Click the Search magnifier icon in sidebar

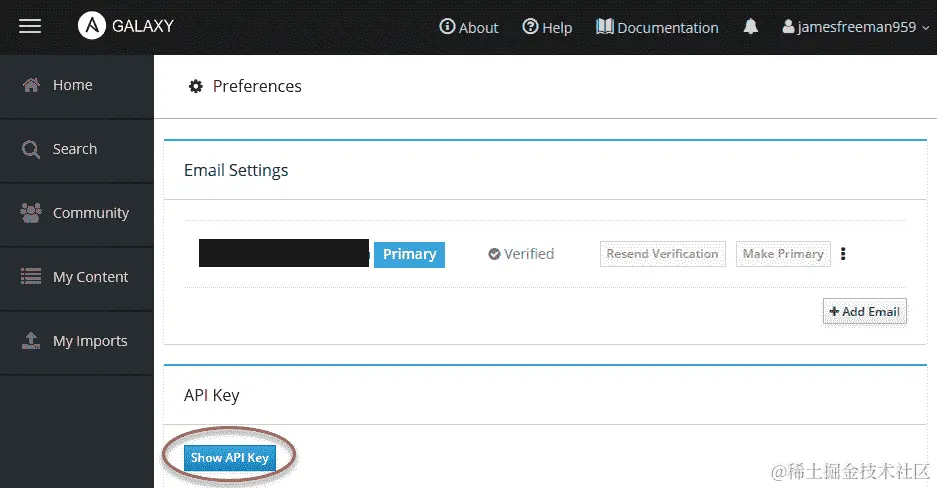coord(31,149)
